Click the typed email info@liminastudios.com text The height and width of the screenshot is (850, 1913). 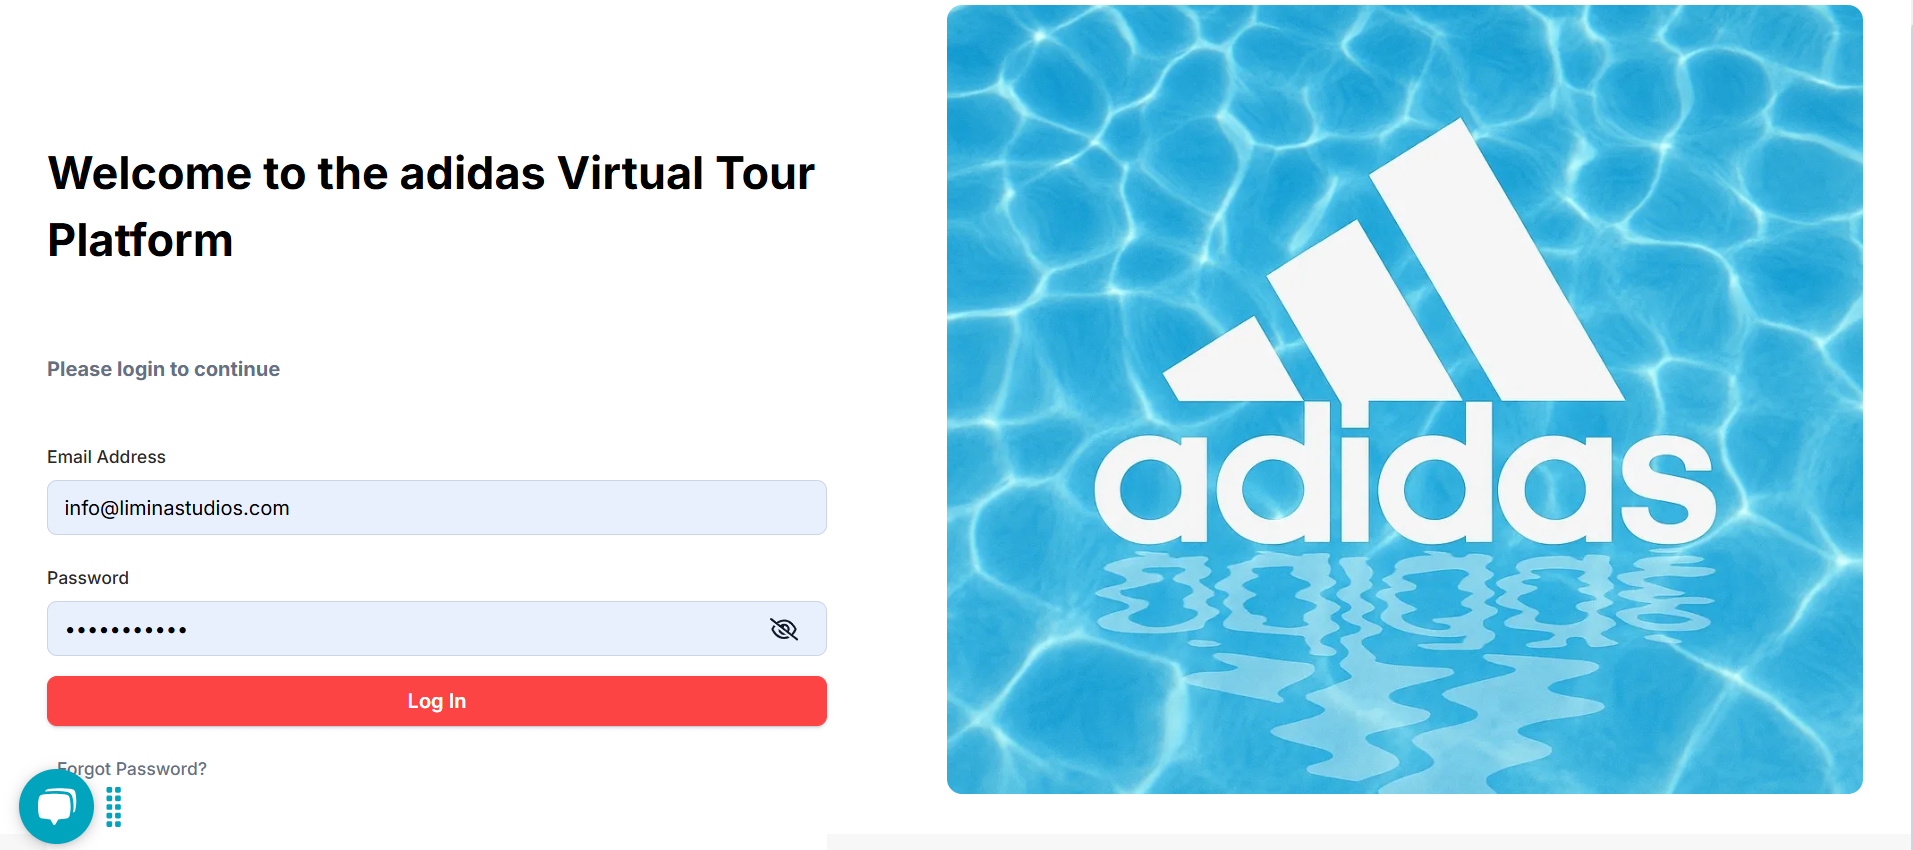[177, 508]
